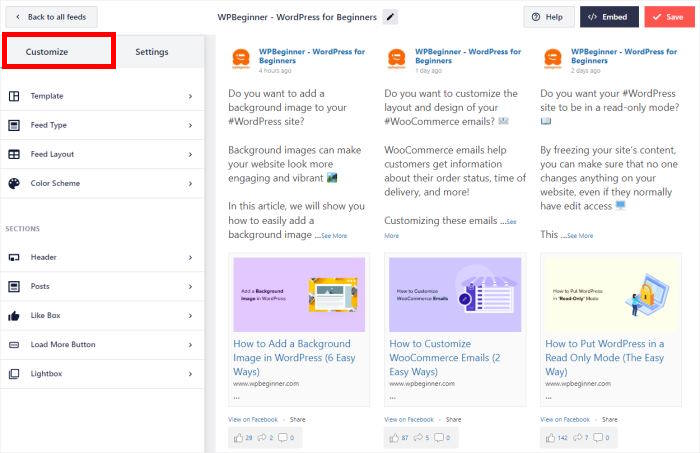
Task: Click WPBeginner avatar on 2 days ago post
Action: [553, 58]
